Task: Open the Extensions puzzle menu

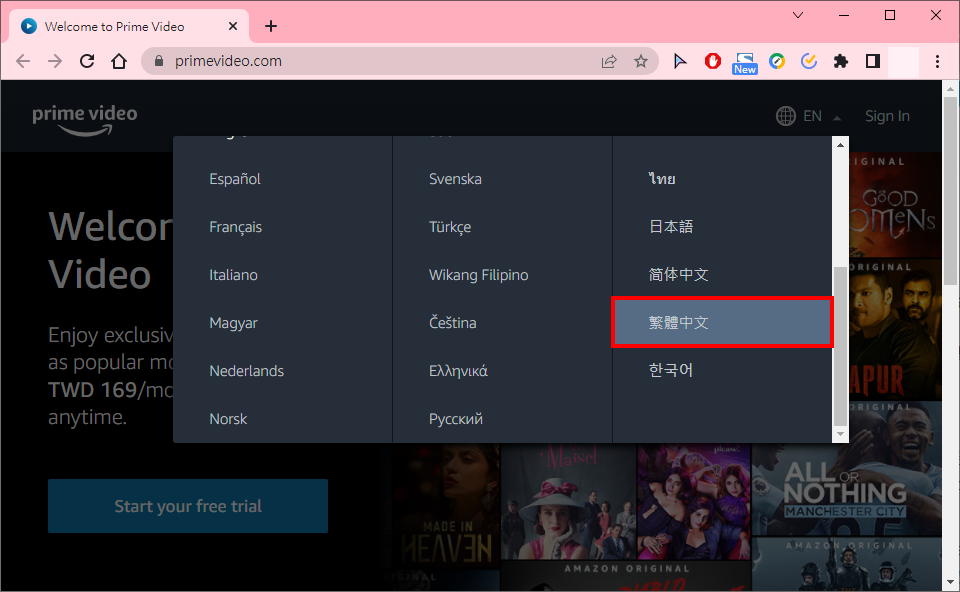Action: point(841,61)
